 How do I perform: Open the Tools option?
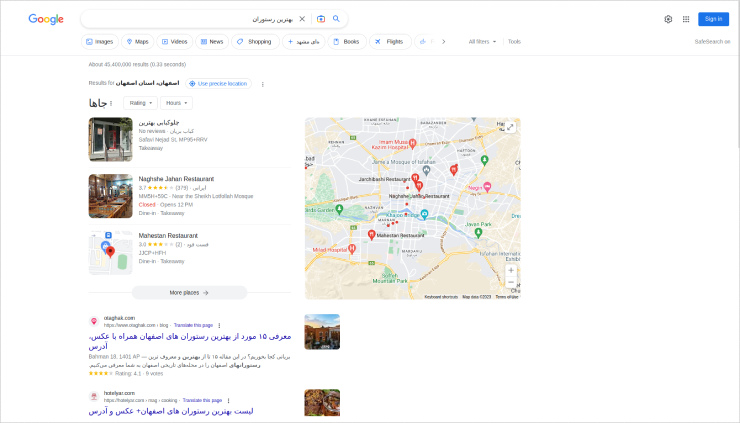coord(514,42)
